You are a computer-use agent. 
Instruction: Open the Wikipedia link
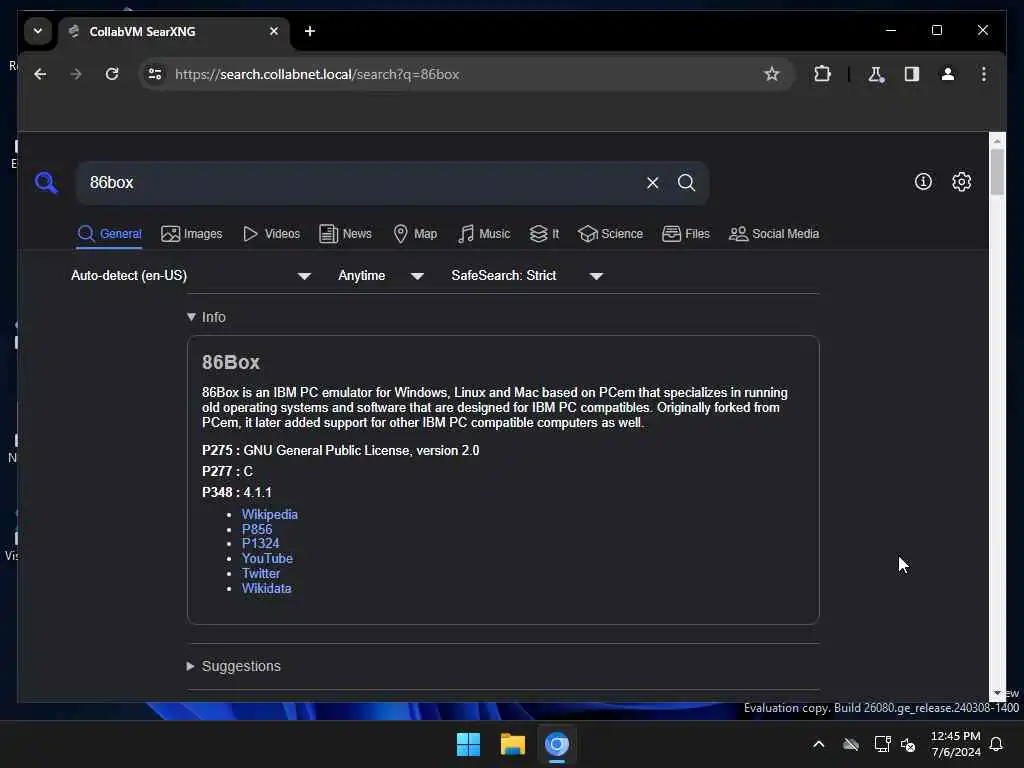[x=270, y=515]
